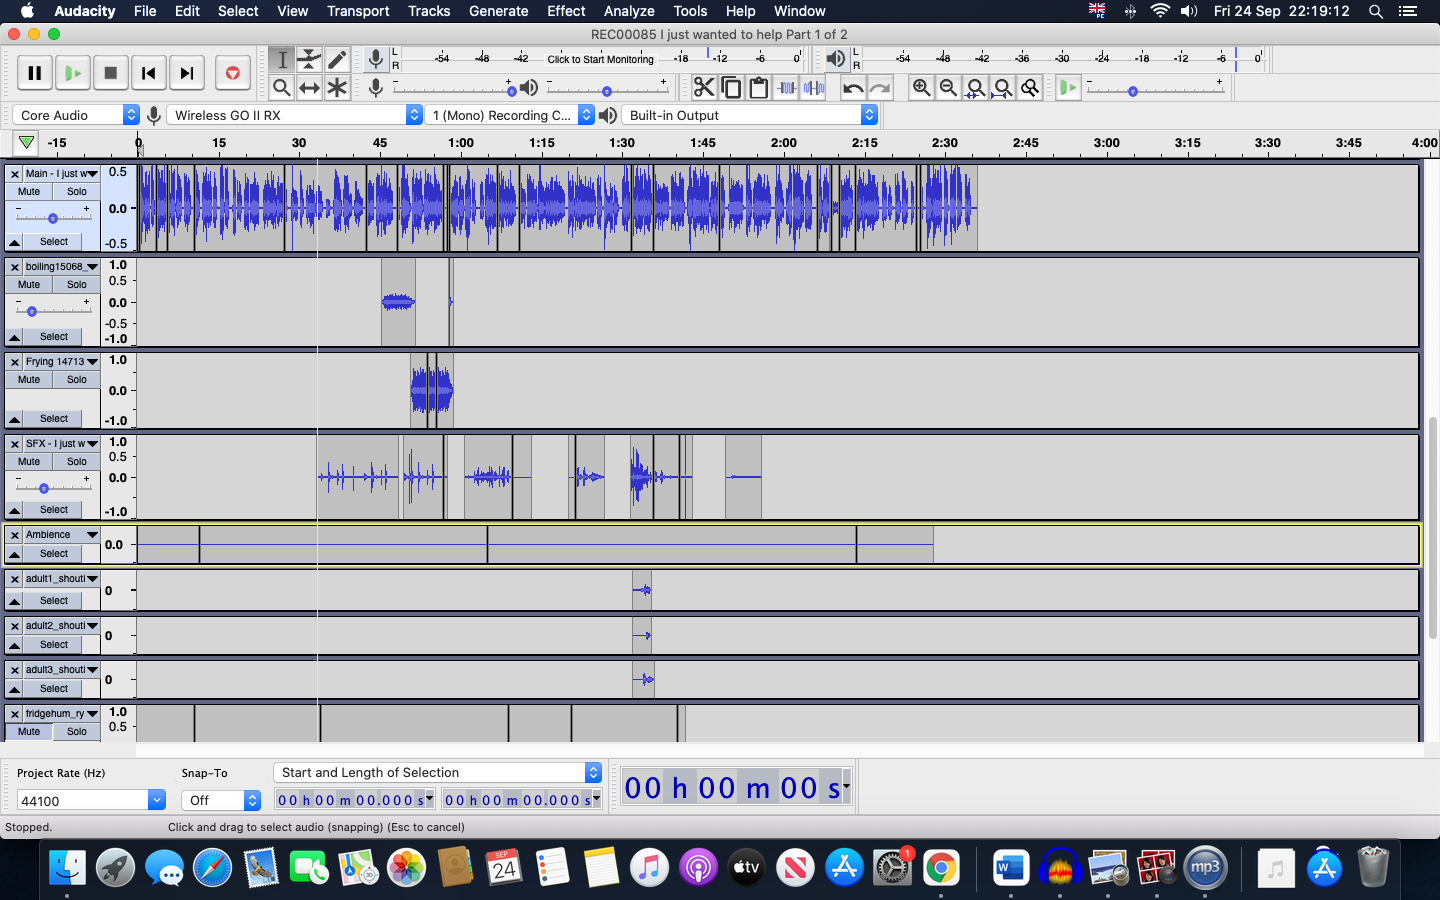Click the Paste clipboard icon
Screen dimensions: 1440x900
(758, 88)
